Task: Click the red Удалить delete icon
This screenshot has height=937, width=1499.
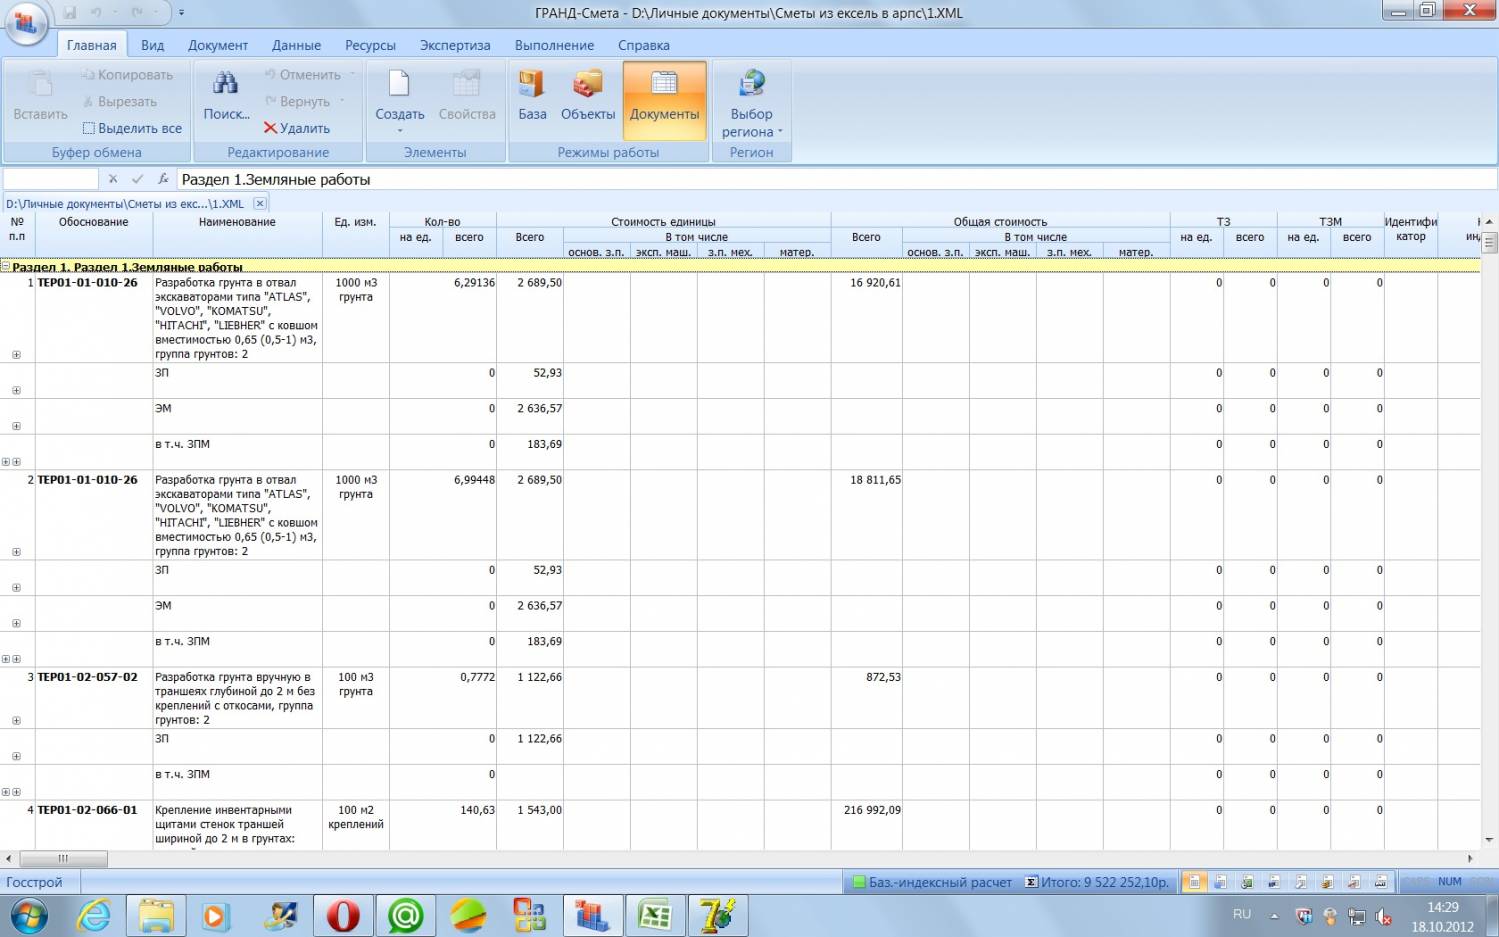Action: [x=270, y=128]
